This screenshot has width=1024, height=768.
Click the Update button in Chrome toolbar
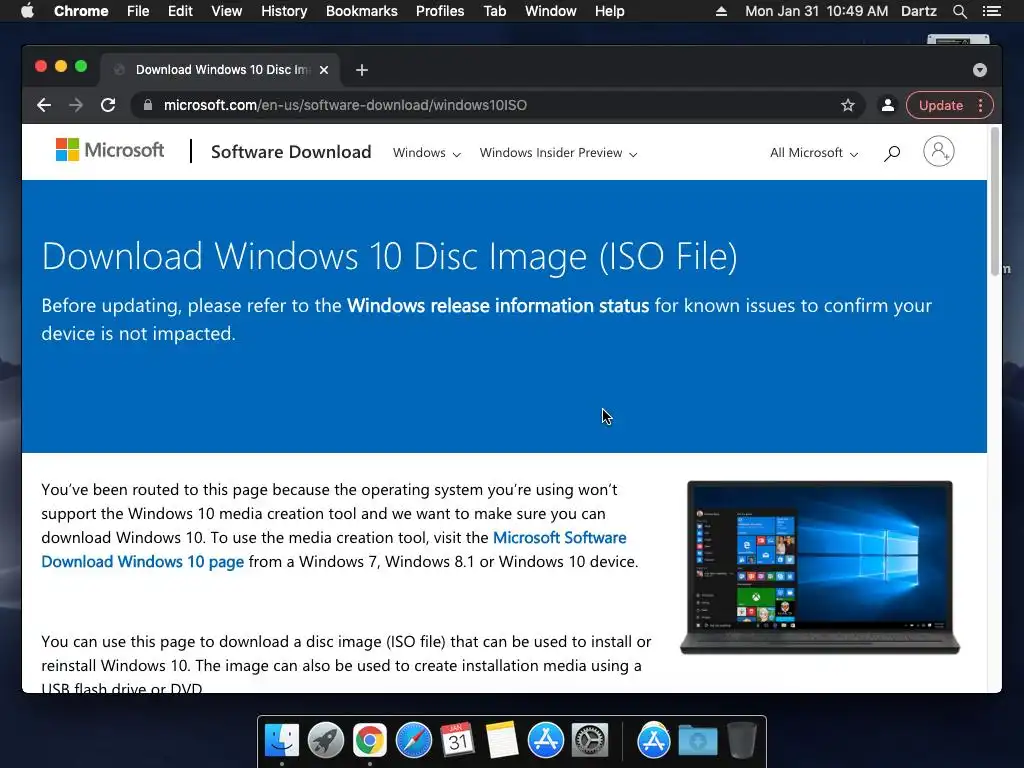click(940, 105)
